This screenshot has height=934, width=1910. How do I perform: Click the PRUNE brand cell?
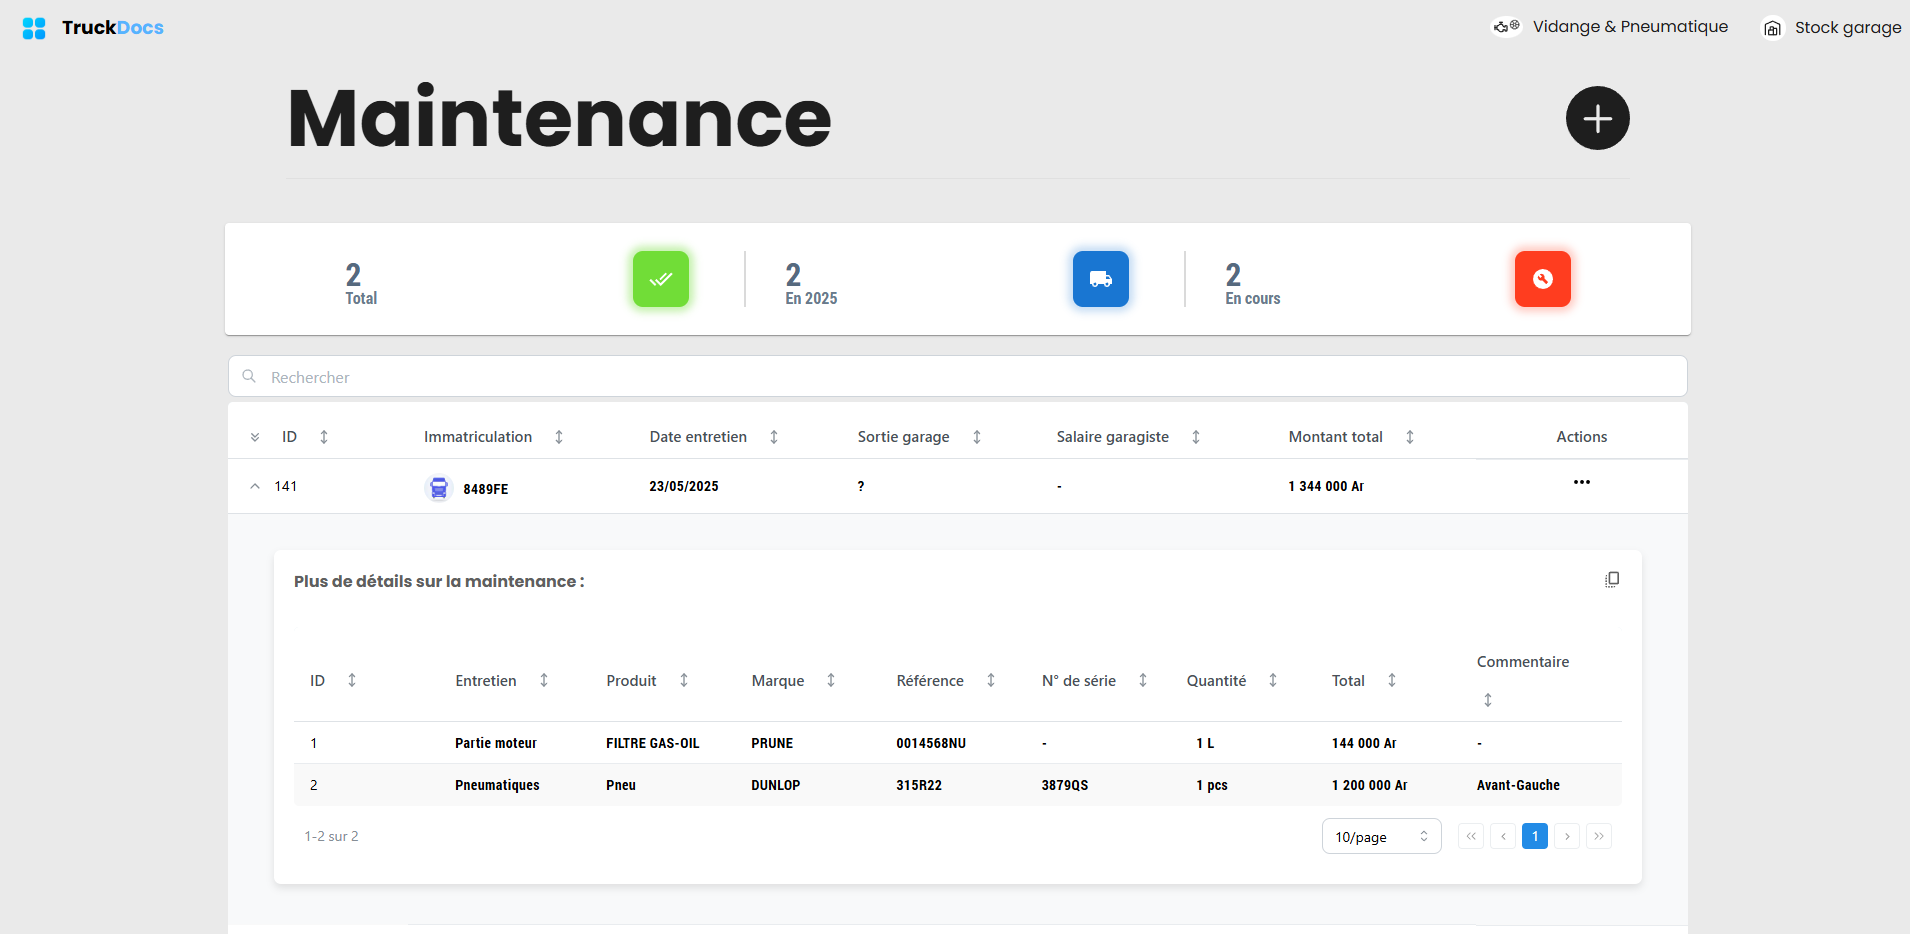click(x=772, y=743)
